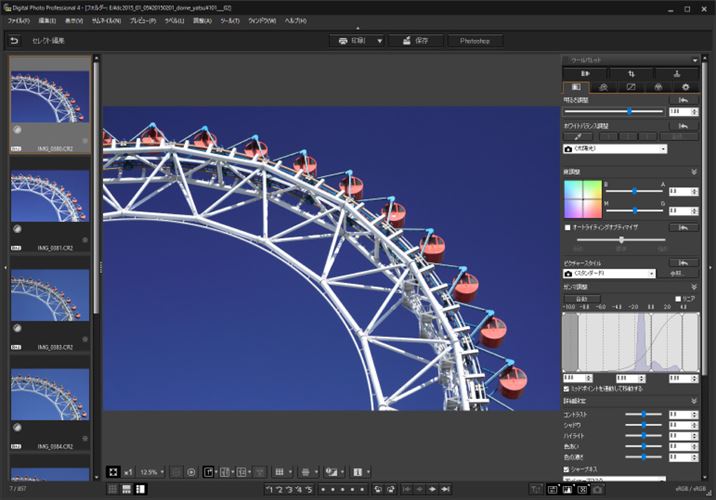Collapse the advanced settings section chevron
This screenshot has width=716, height=500.
(x=694, y=401)
